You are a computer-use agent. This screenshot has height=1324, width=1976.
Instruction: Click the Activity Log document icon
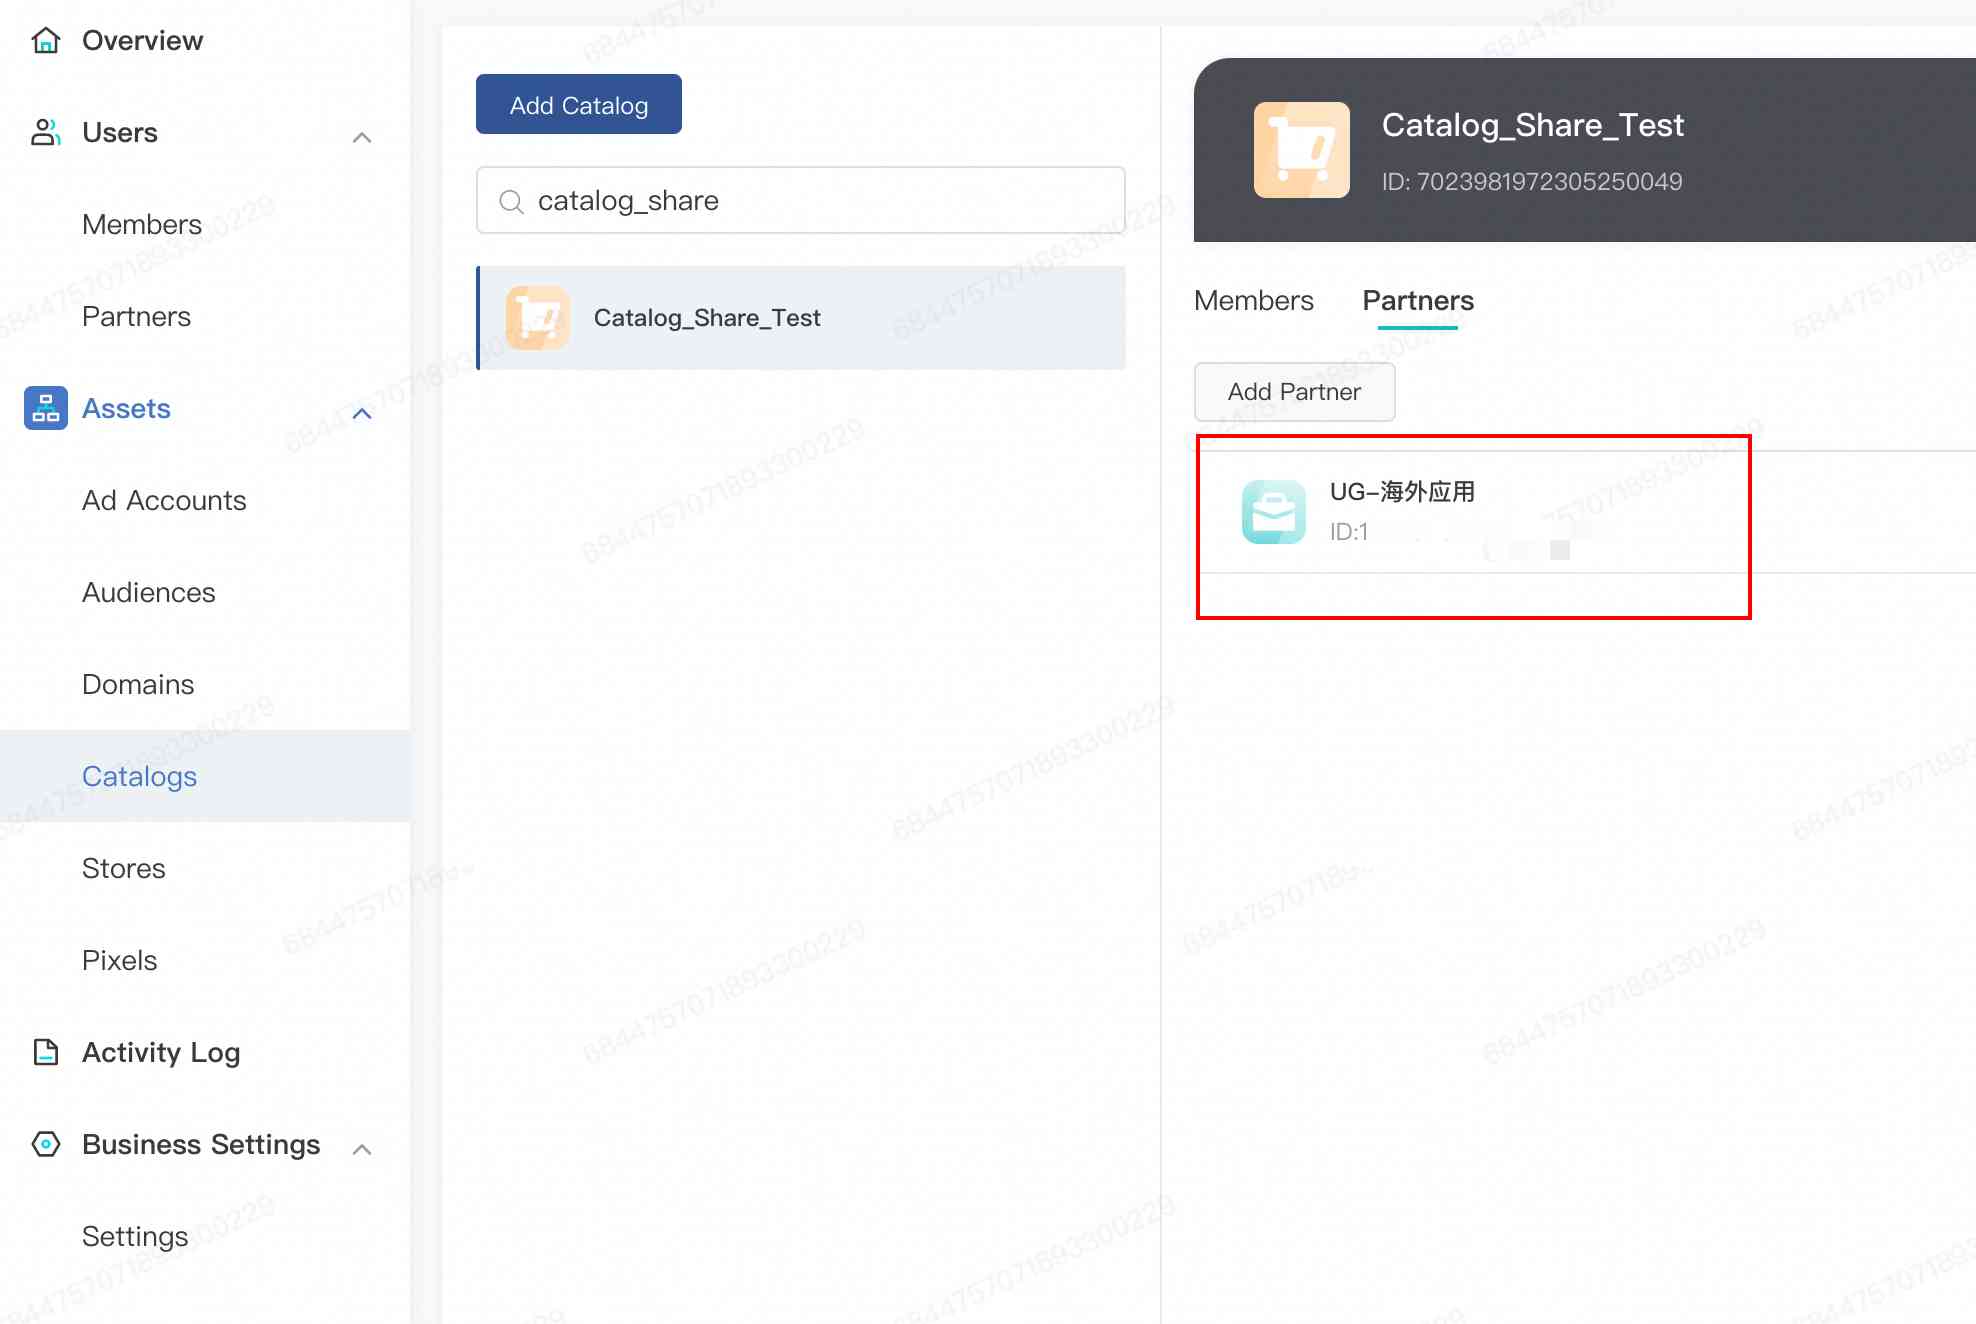pyautogui.click(x=45, y=1052)
